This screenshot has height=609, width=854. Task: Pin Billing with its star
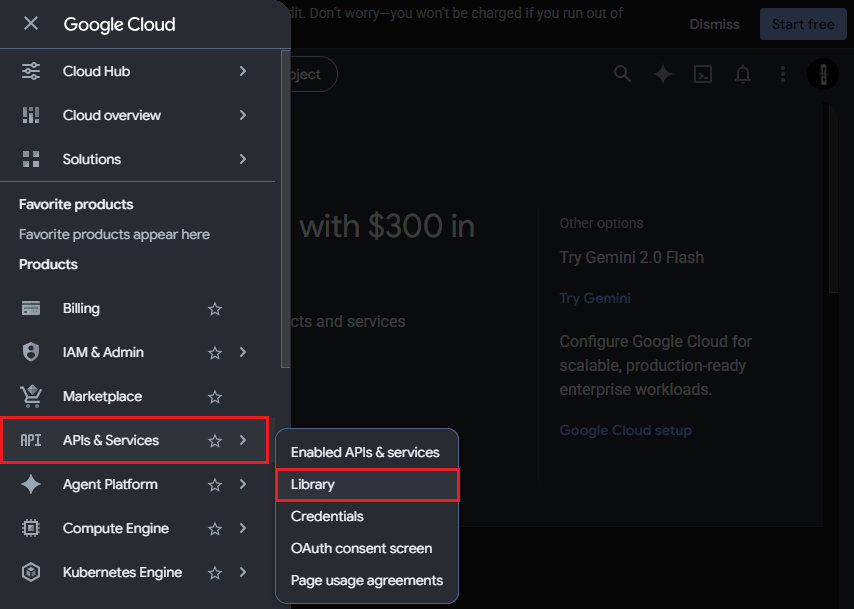[x=215, y=309]
